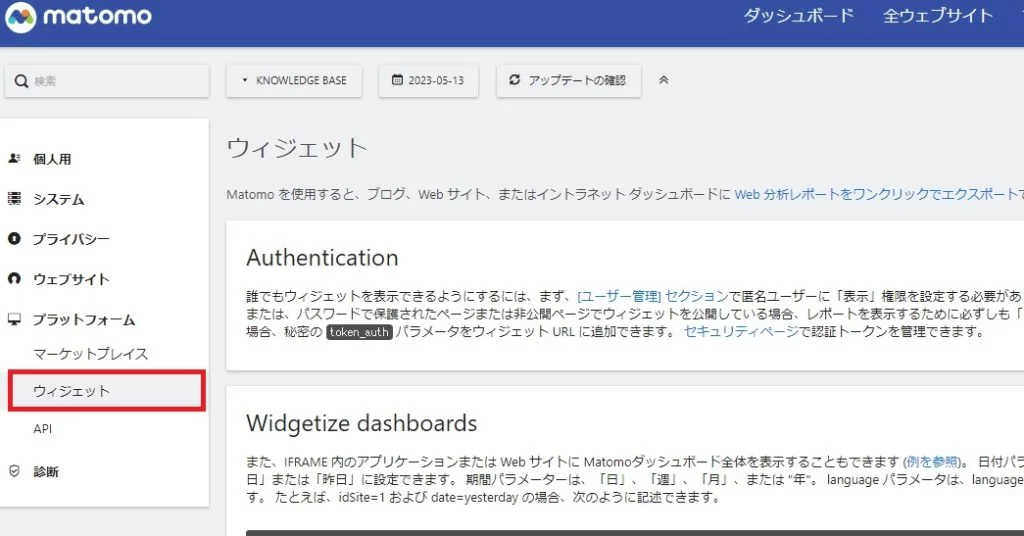The height and width of the screenshot is (536, 1024).
Task: Expand 個人用 sidebar section
Action: 52,159
